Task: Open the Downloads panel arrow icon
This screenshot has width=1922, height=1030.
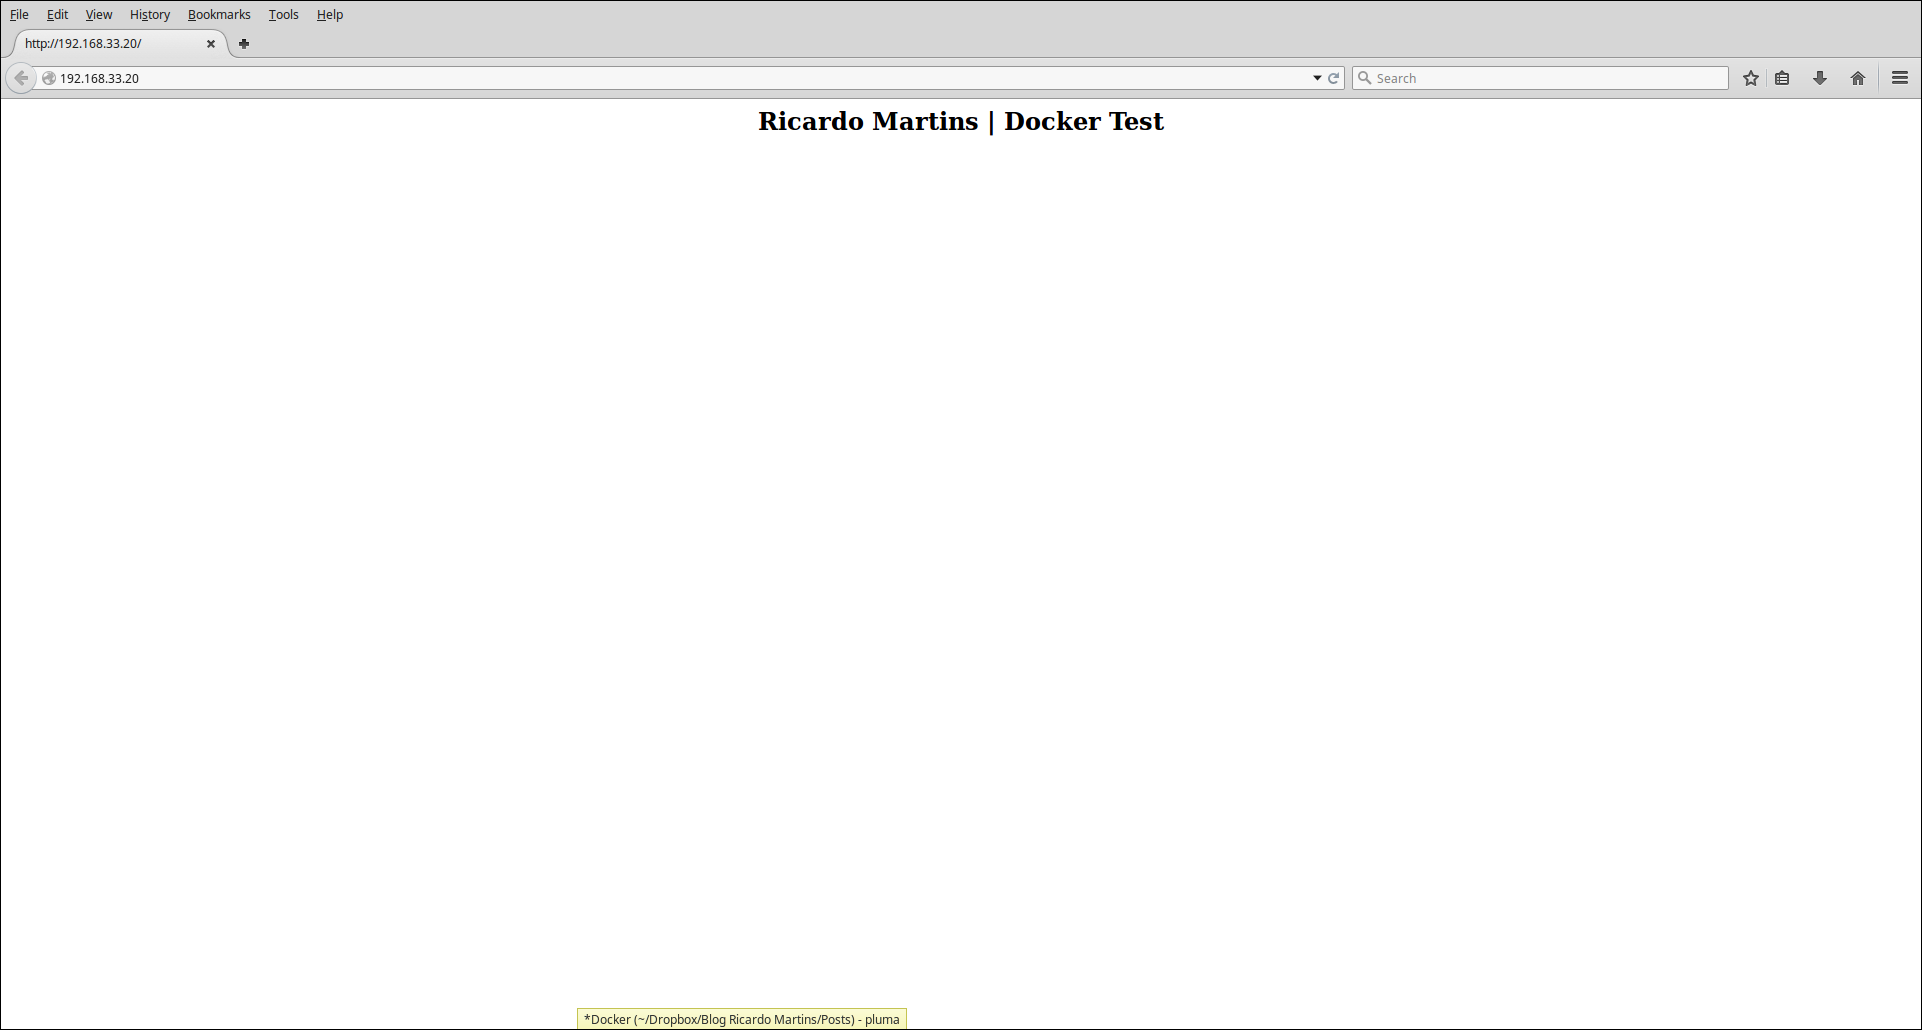Action: (1819, 77)
